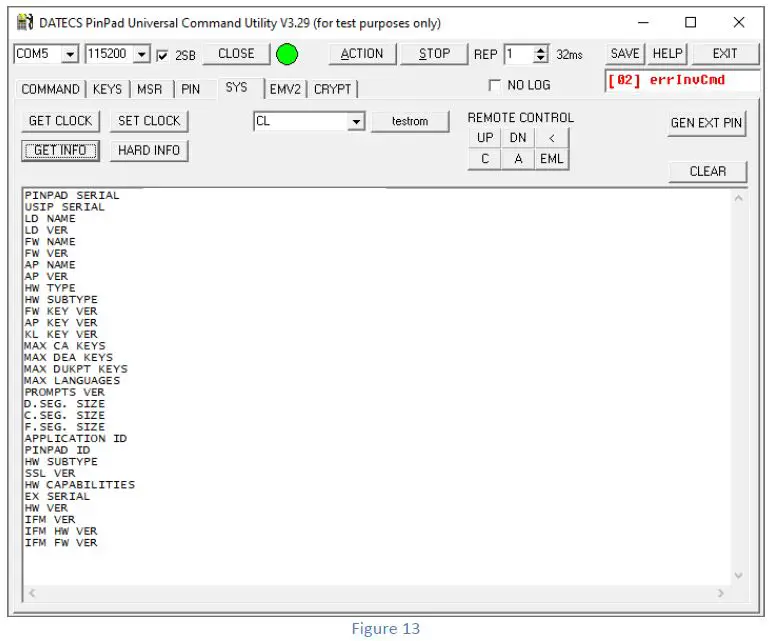Image resolution: width=769 pixels, height=641 pixels.
Task: Maximize the DATECS utility window
Action: click(x=691, y=22)
